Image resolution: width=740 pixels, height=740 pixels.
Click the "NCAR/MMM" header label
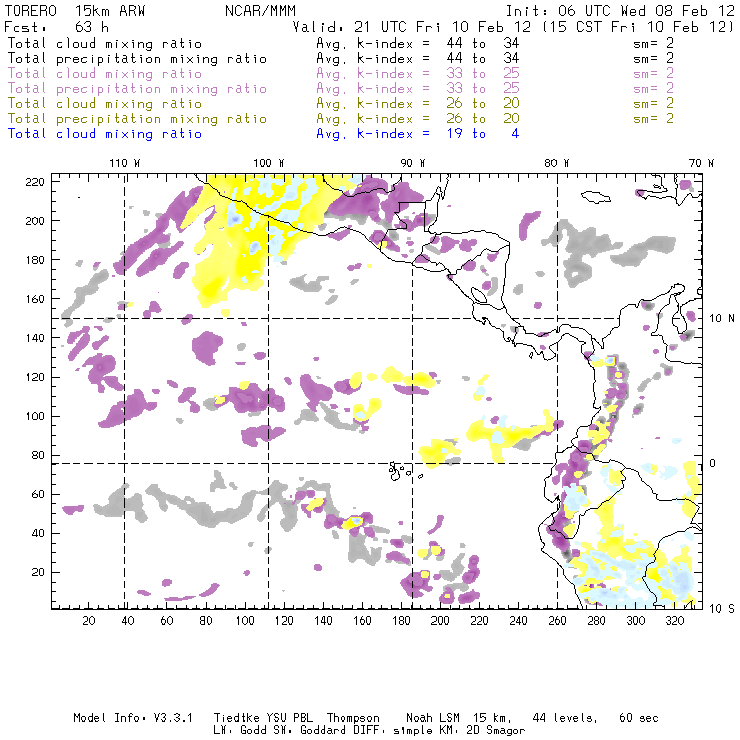[x=261, y=11]
